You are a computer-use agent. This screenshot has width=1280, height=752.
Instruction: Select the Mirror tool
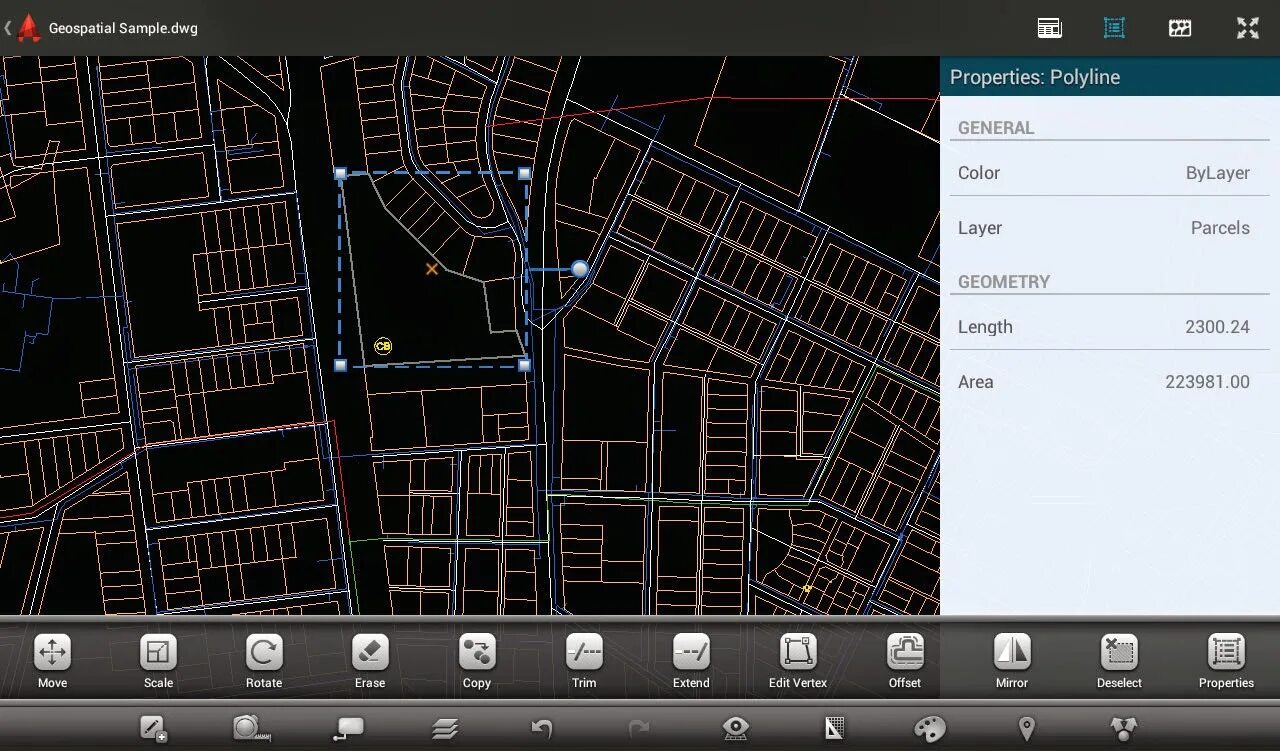pyautogui.click(x=1012, y=661)
